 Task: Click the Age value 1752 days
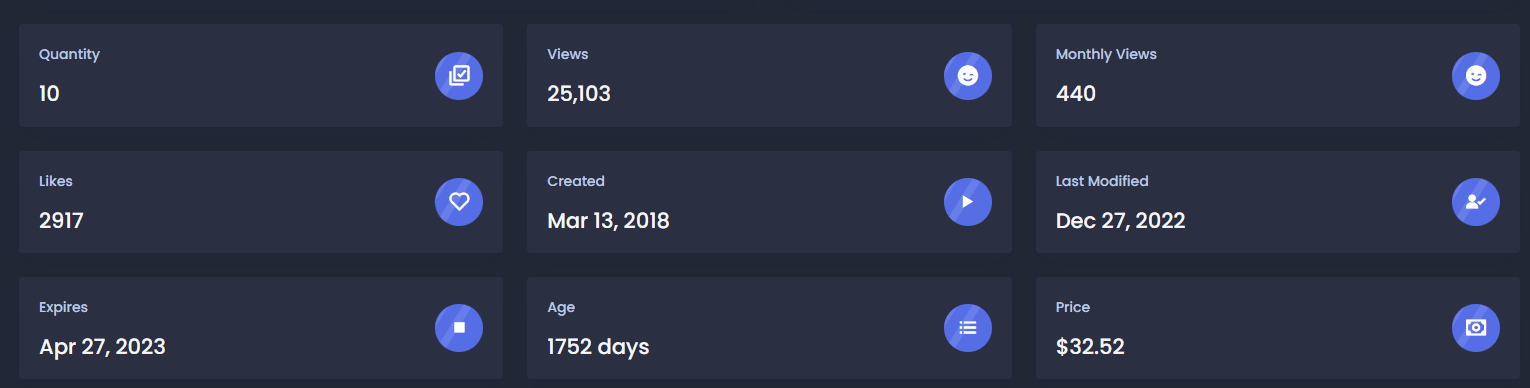coord(598,347)
